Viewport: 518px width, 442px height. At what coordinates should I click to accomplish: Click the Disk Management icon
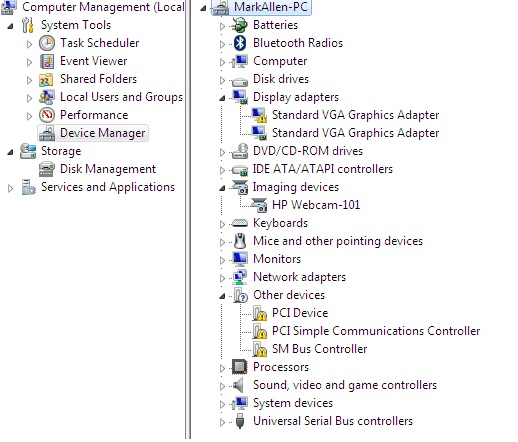47,169
